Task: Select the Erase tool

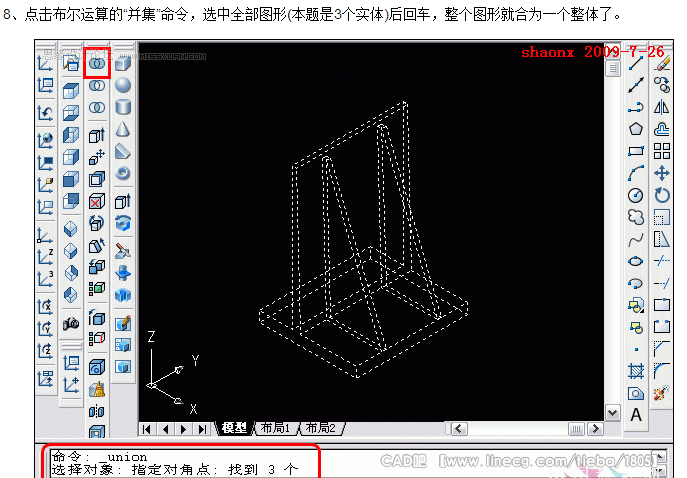Action: (662, 64)
